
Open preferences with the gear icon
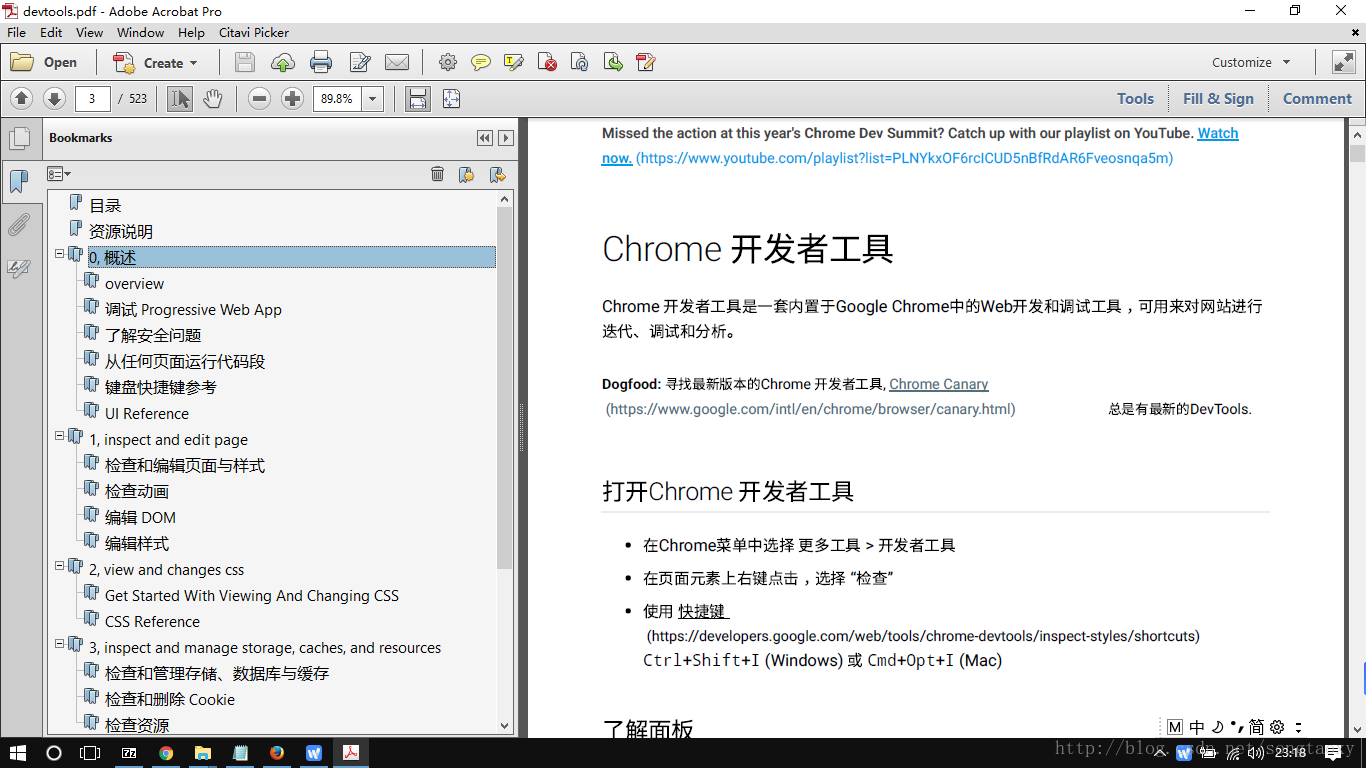[448, 62]
